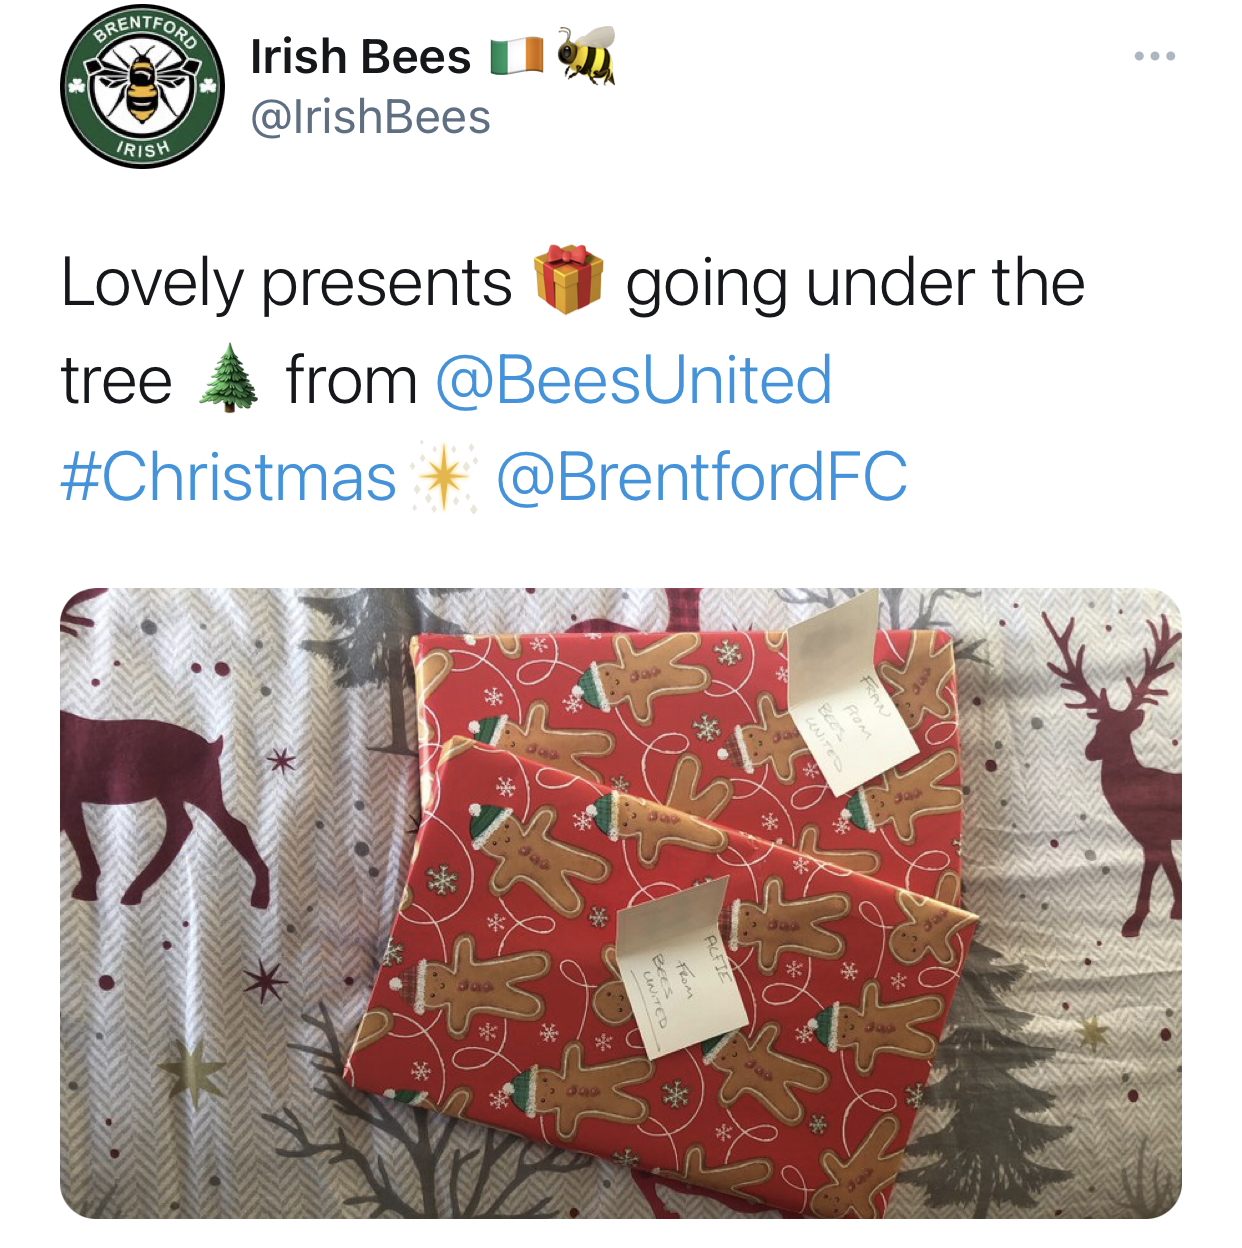
Task: Click the lower 'From Bees United' tag
Action: (x=680, y=968)
